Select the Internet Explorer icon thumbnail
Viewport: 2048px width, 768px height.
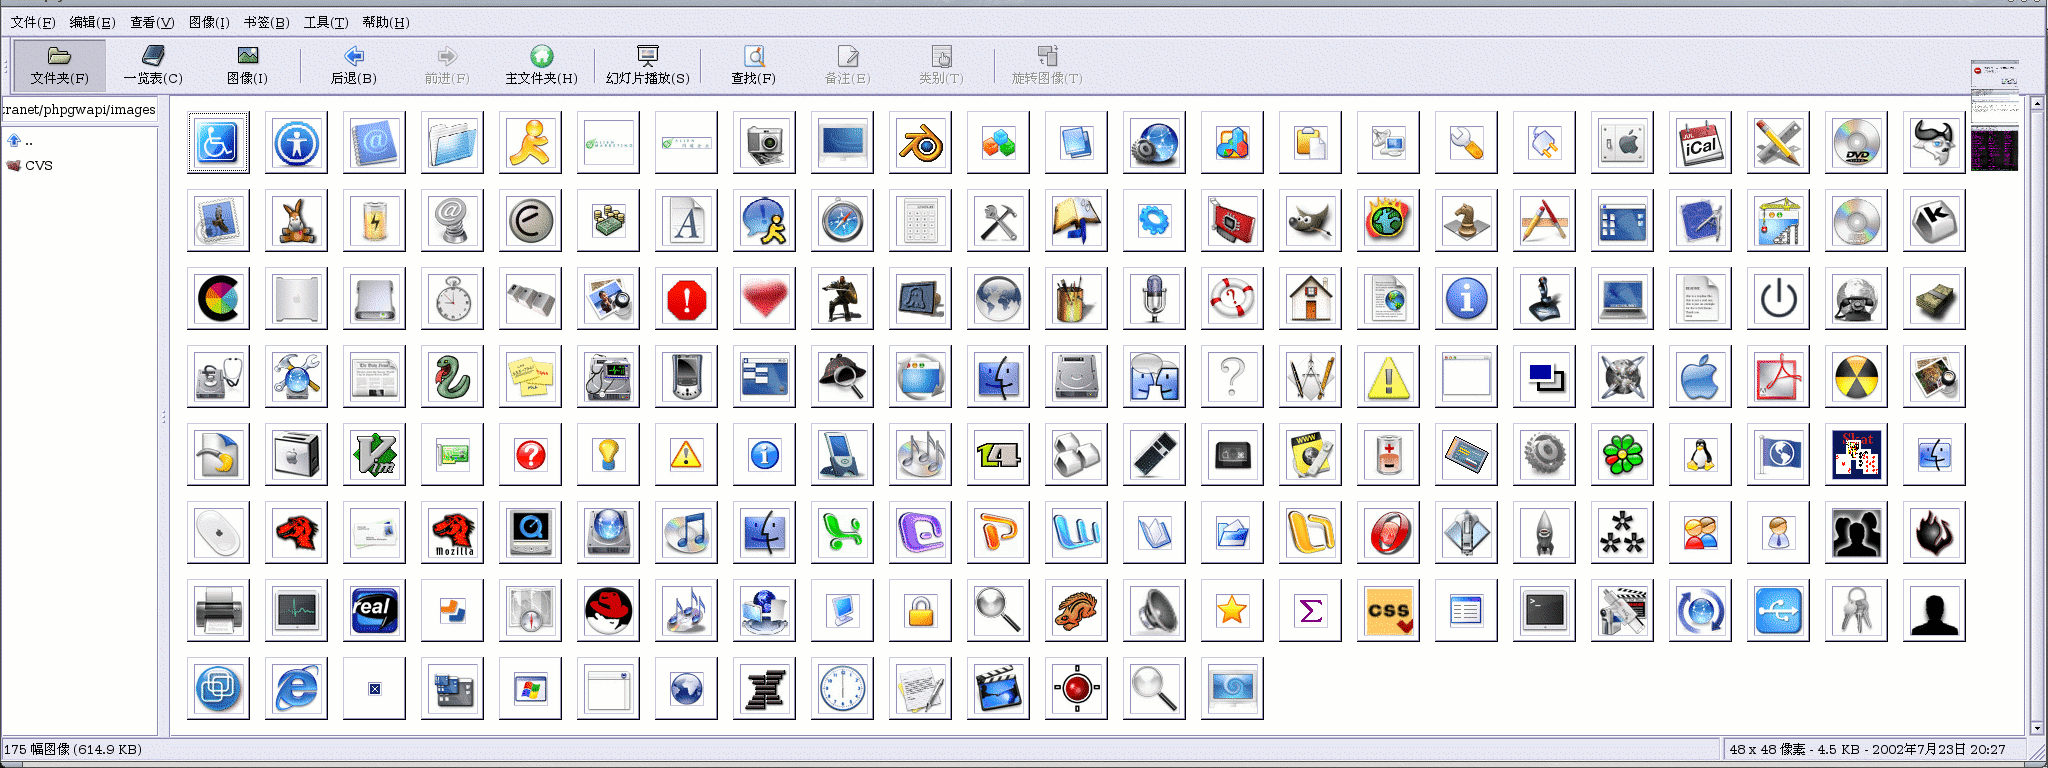pos(296,689)
